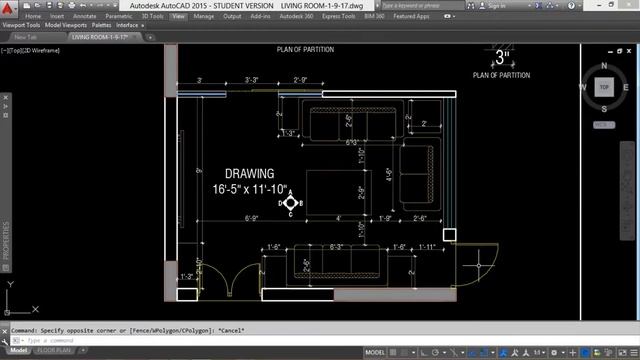Screen dimensions: 640x360
Task: Open the Add-ins ribbon tab
Action: [260, 16]
